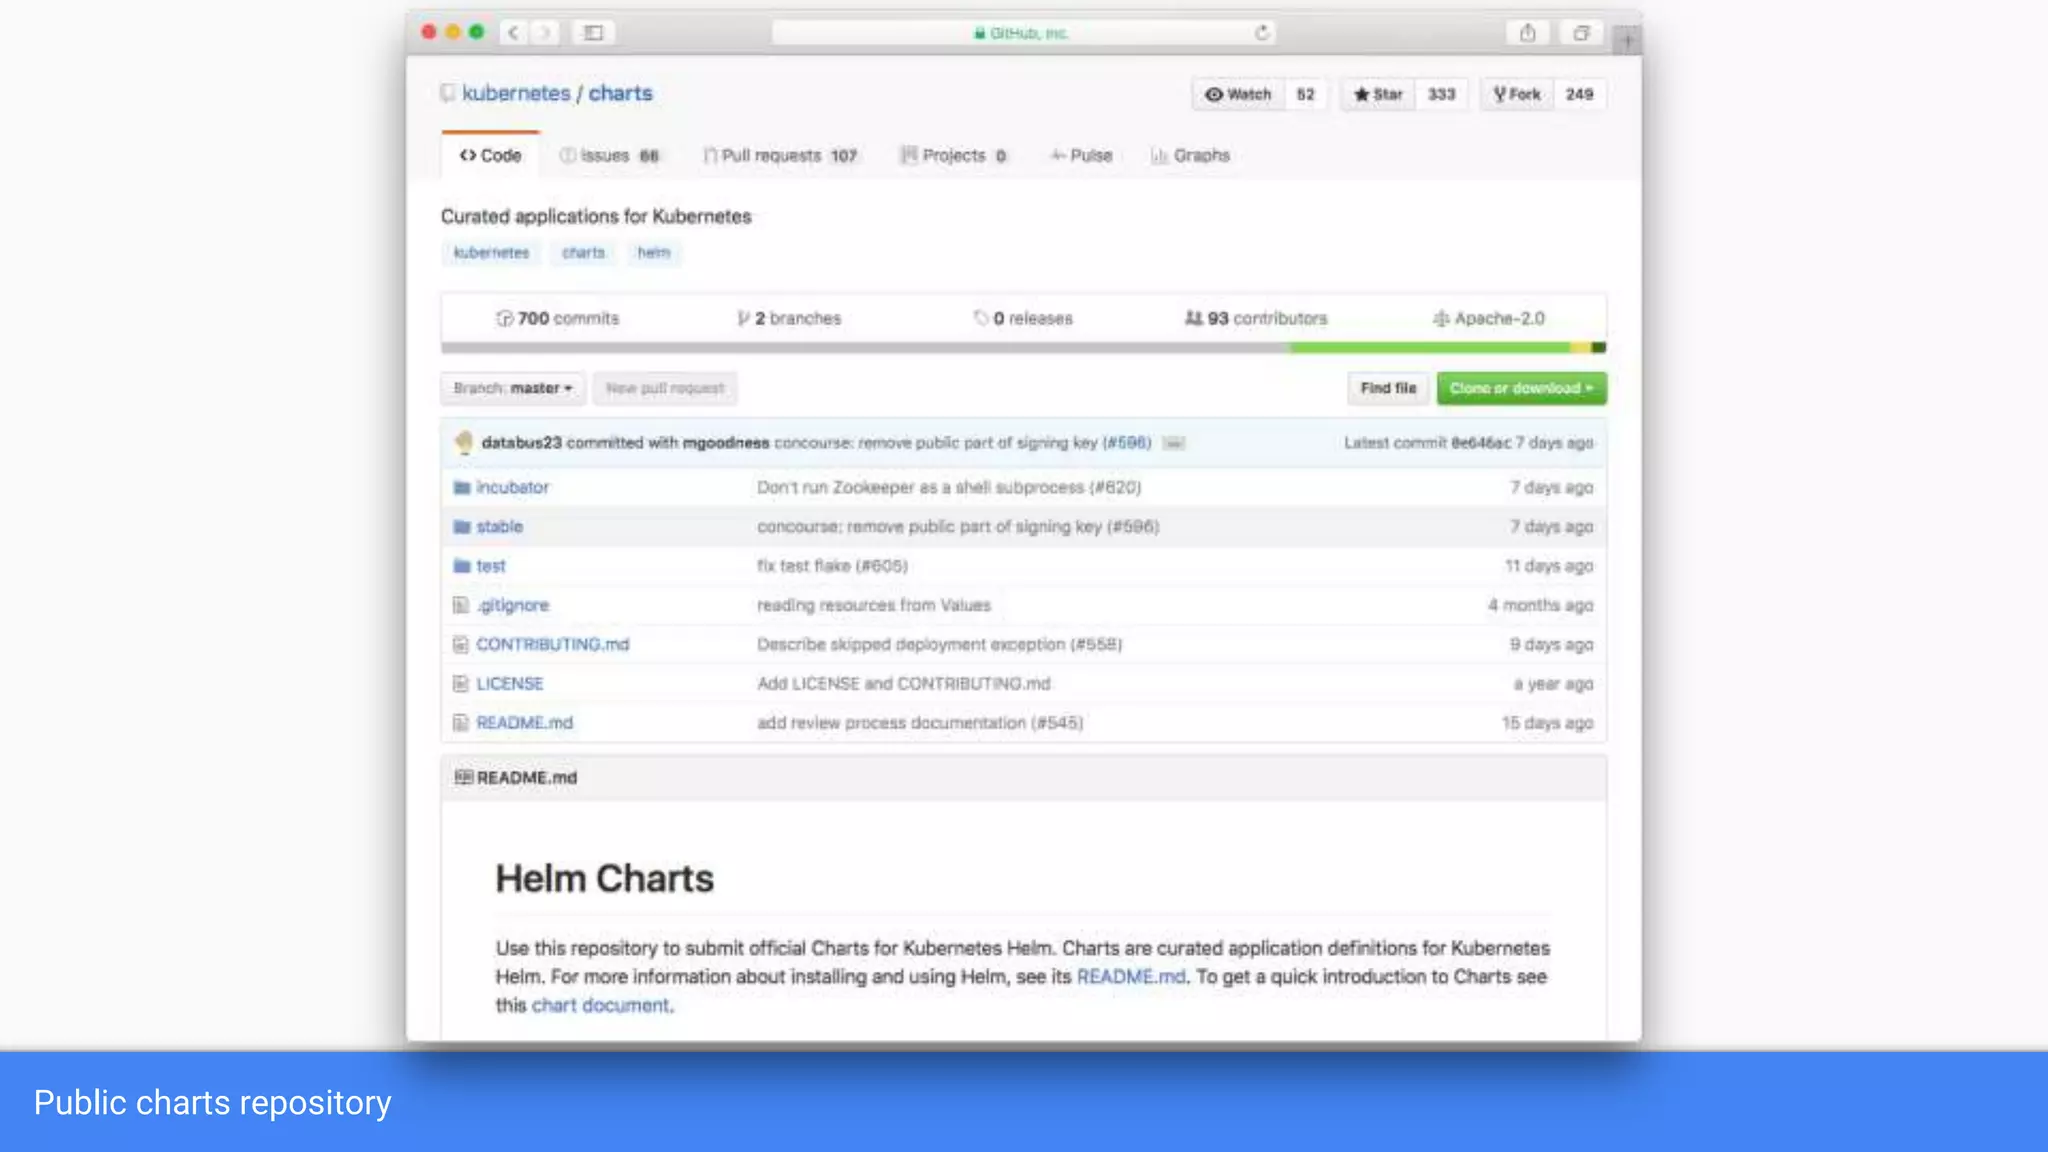Click the new tab plus icon
Image resolution: width=2048 pixels, height=1152 pixels.
tap(1626, 41)
